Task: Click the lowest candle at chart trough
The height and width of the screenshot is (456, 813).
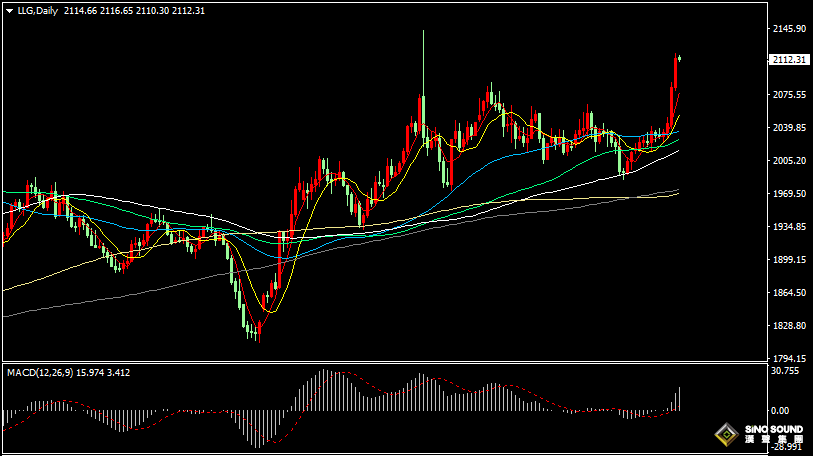Action: (257, 330)
